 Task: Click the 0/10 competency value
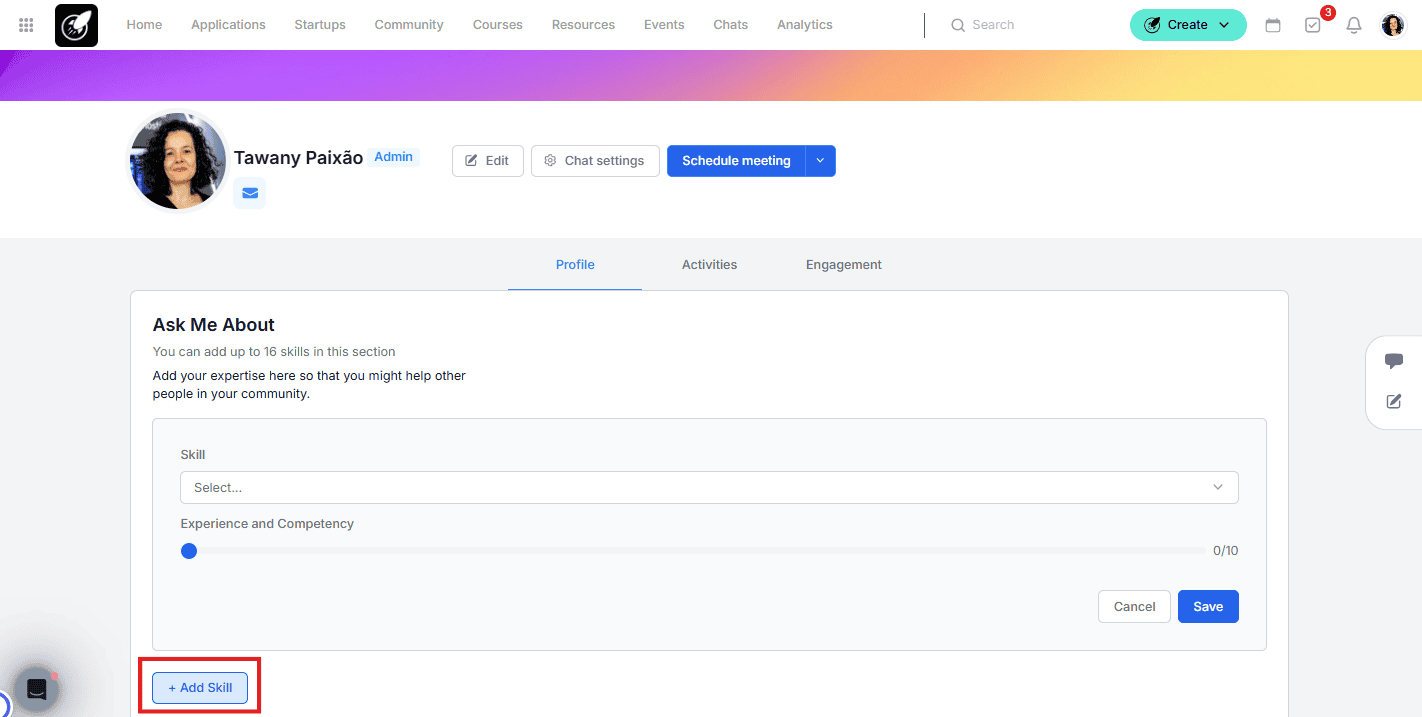click(x=1225, y=551)
